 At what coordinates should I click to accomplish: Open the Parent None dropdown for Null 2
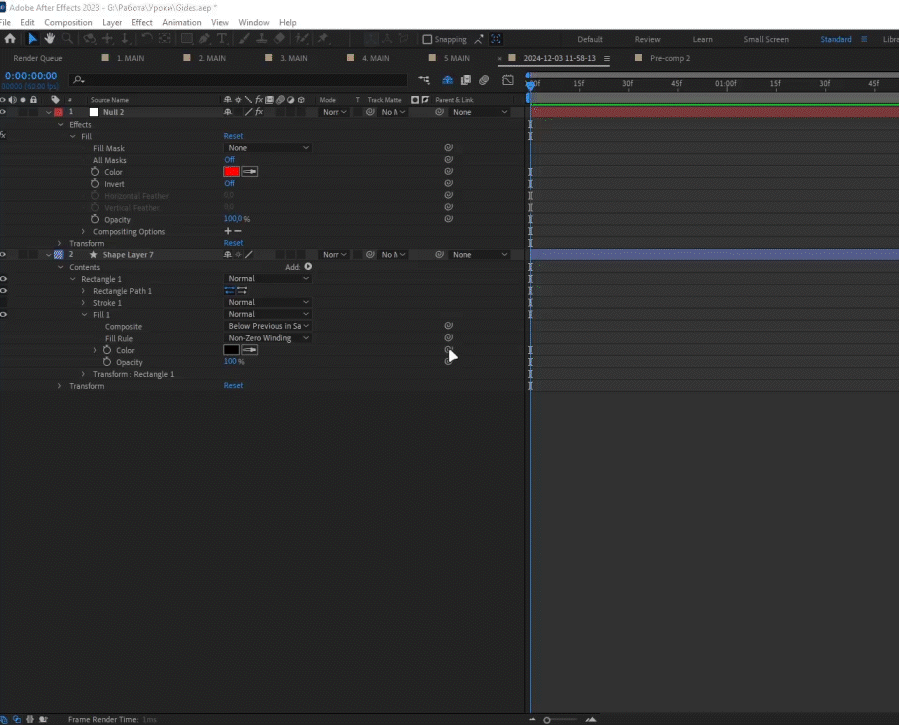[x=479, y=112]
